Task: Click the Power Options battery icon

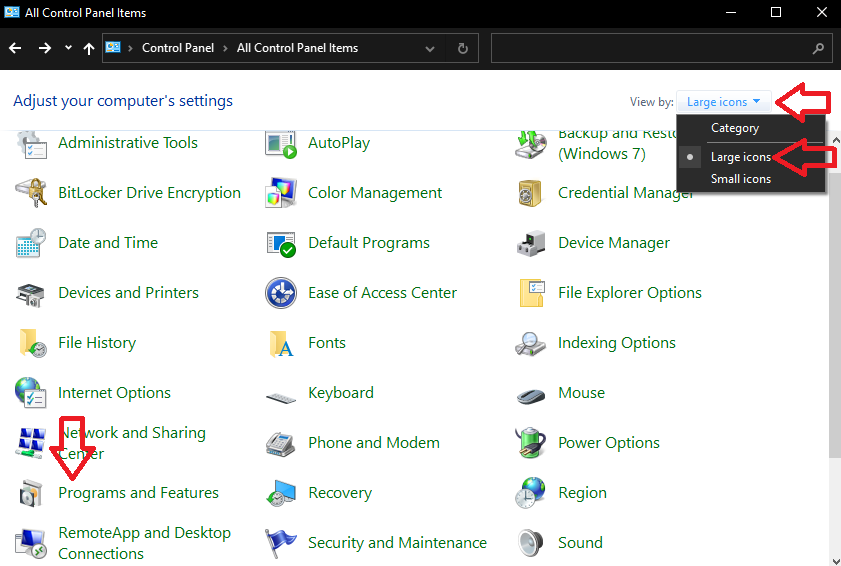Action: coord(531,443)
